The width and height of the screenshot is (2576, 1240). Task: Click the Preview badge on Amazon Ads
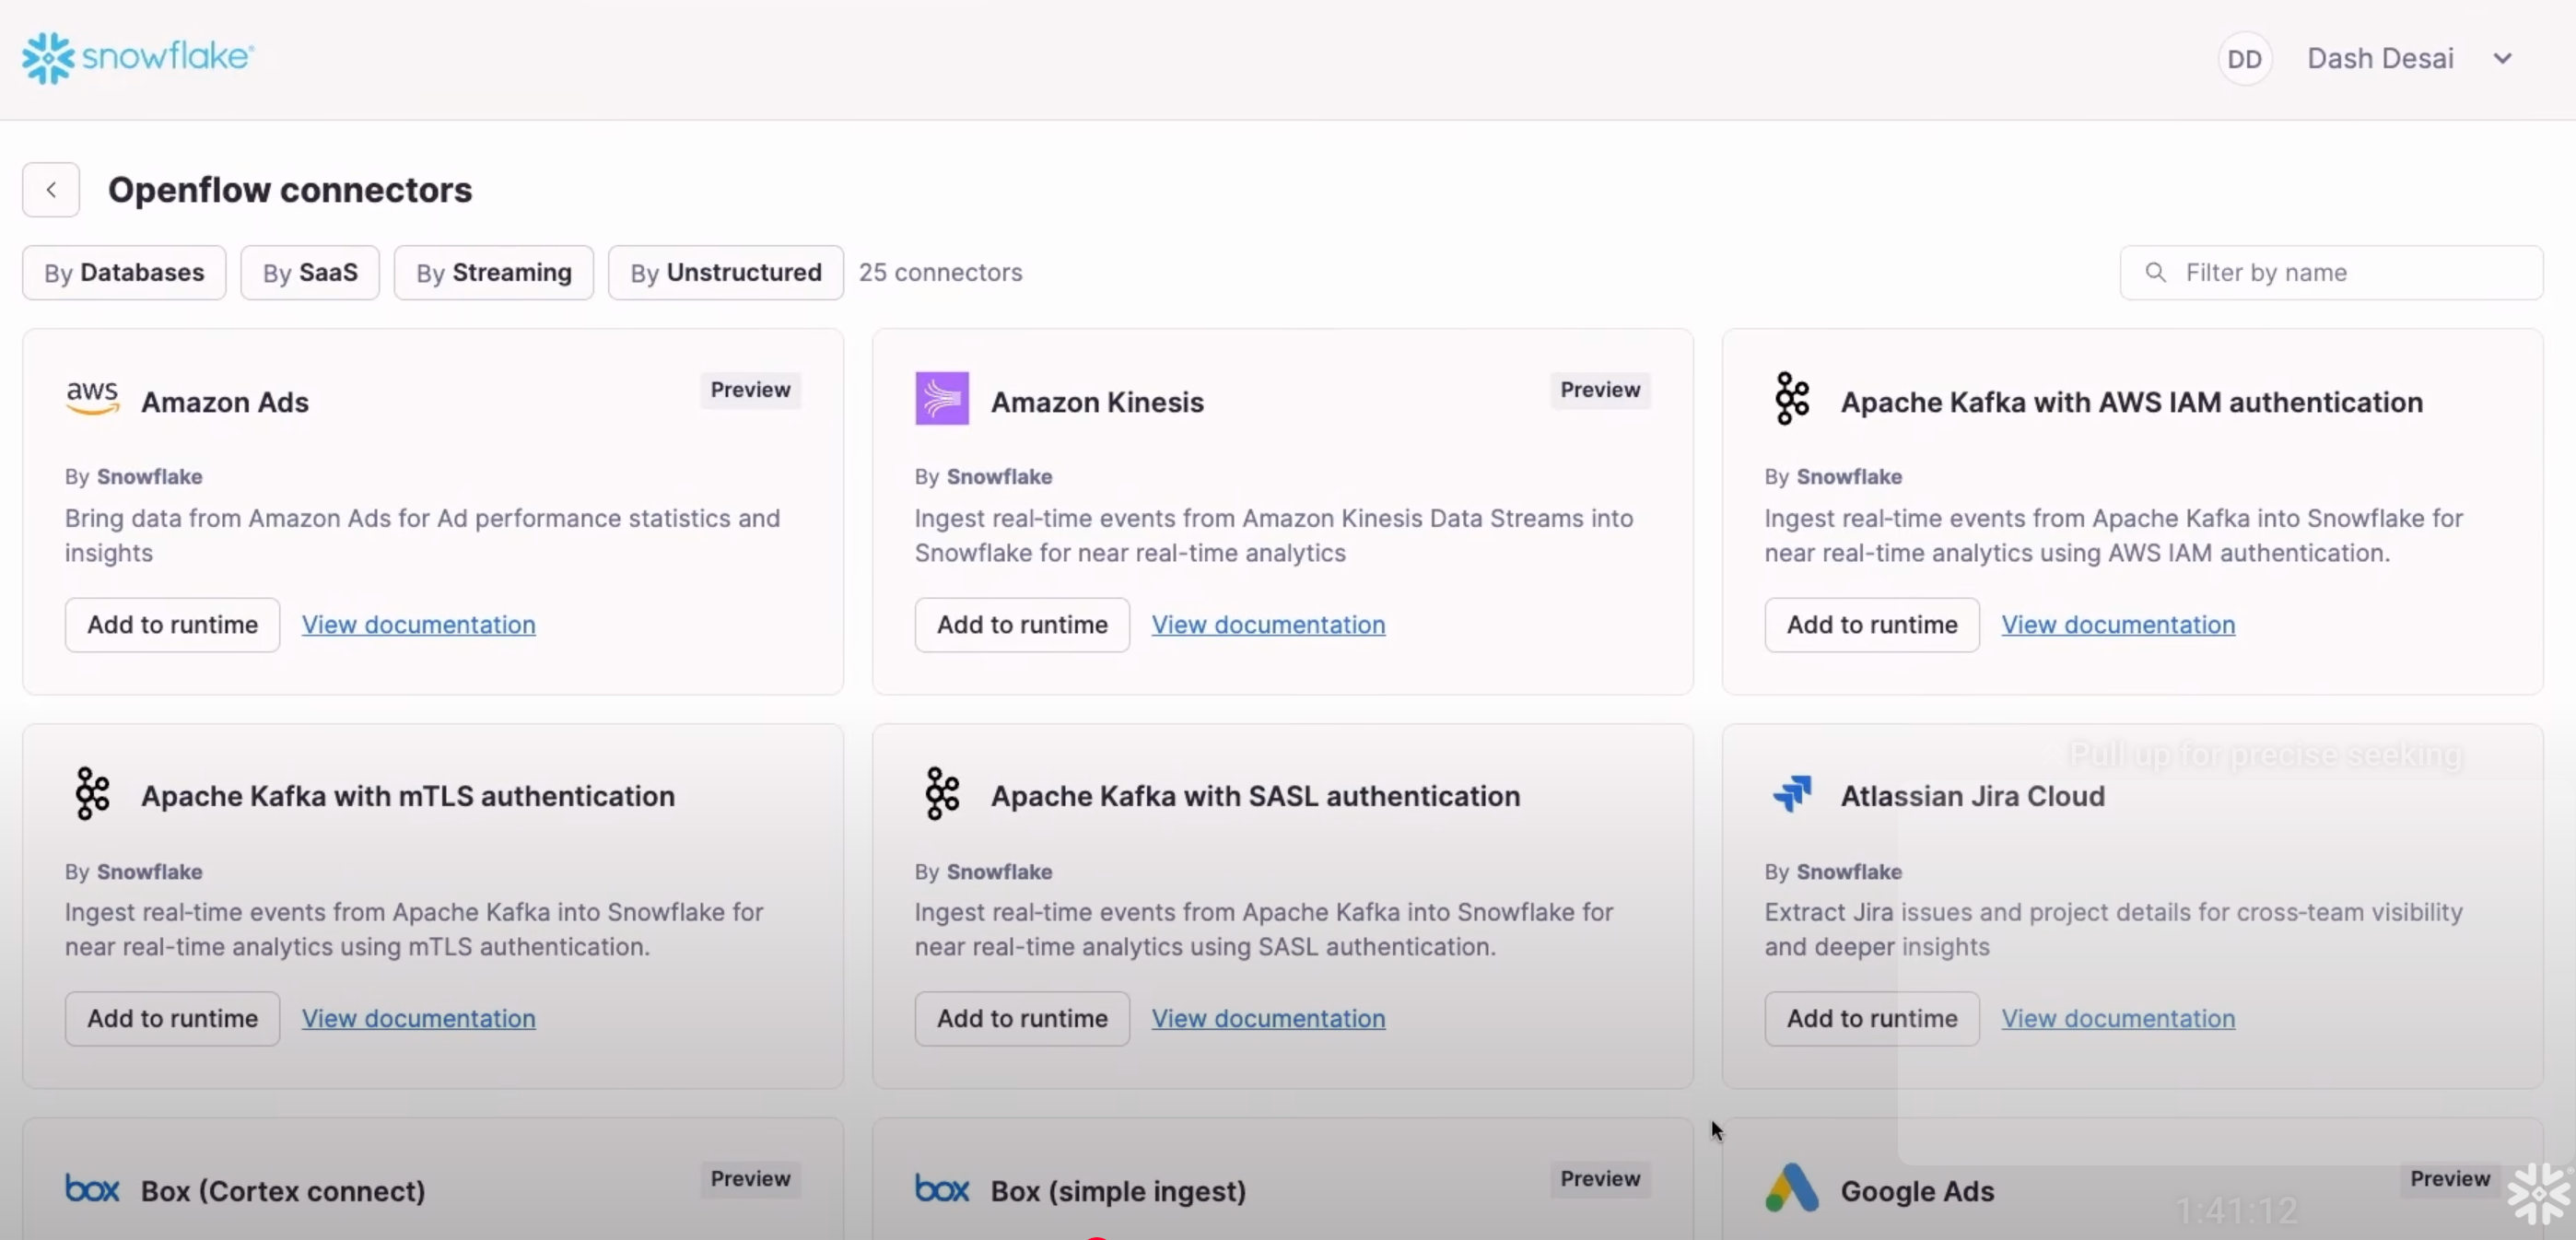click(750, 390)
